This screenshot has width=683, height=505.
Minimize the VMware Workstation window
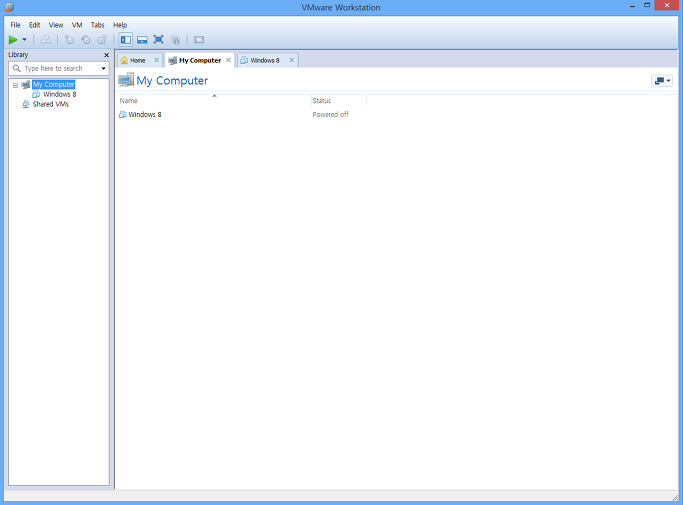(x=632, y=6)
